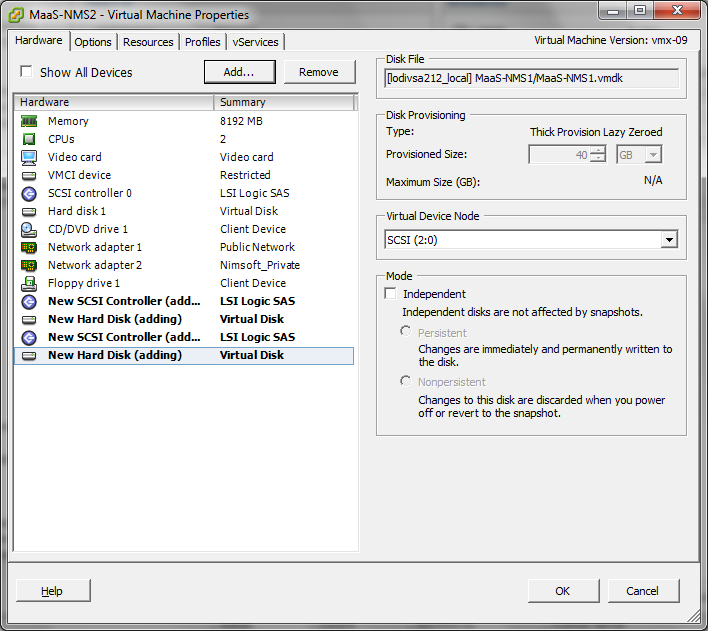Click the Cancel button

click(x=643, y=591)
